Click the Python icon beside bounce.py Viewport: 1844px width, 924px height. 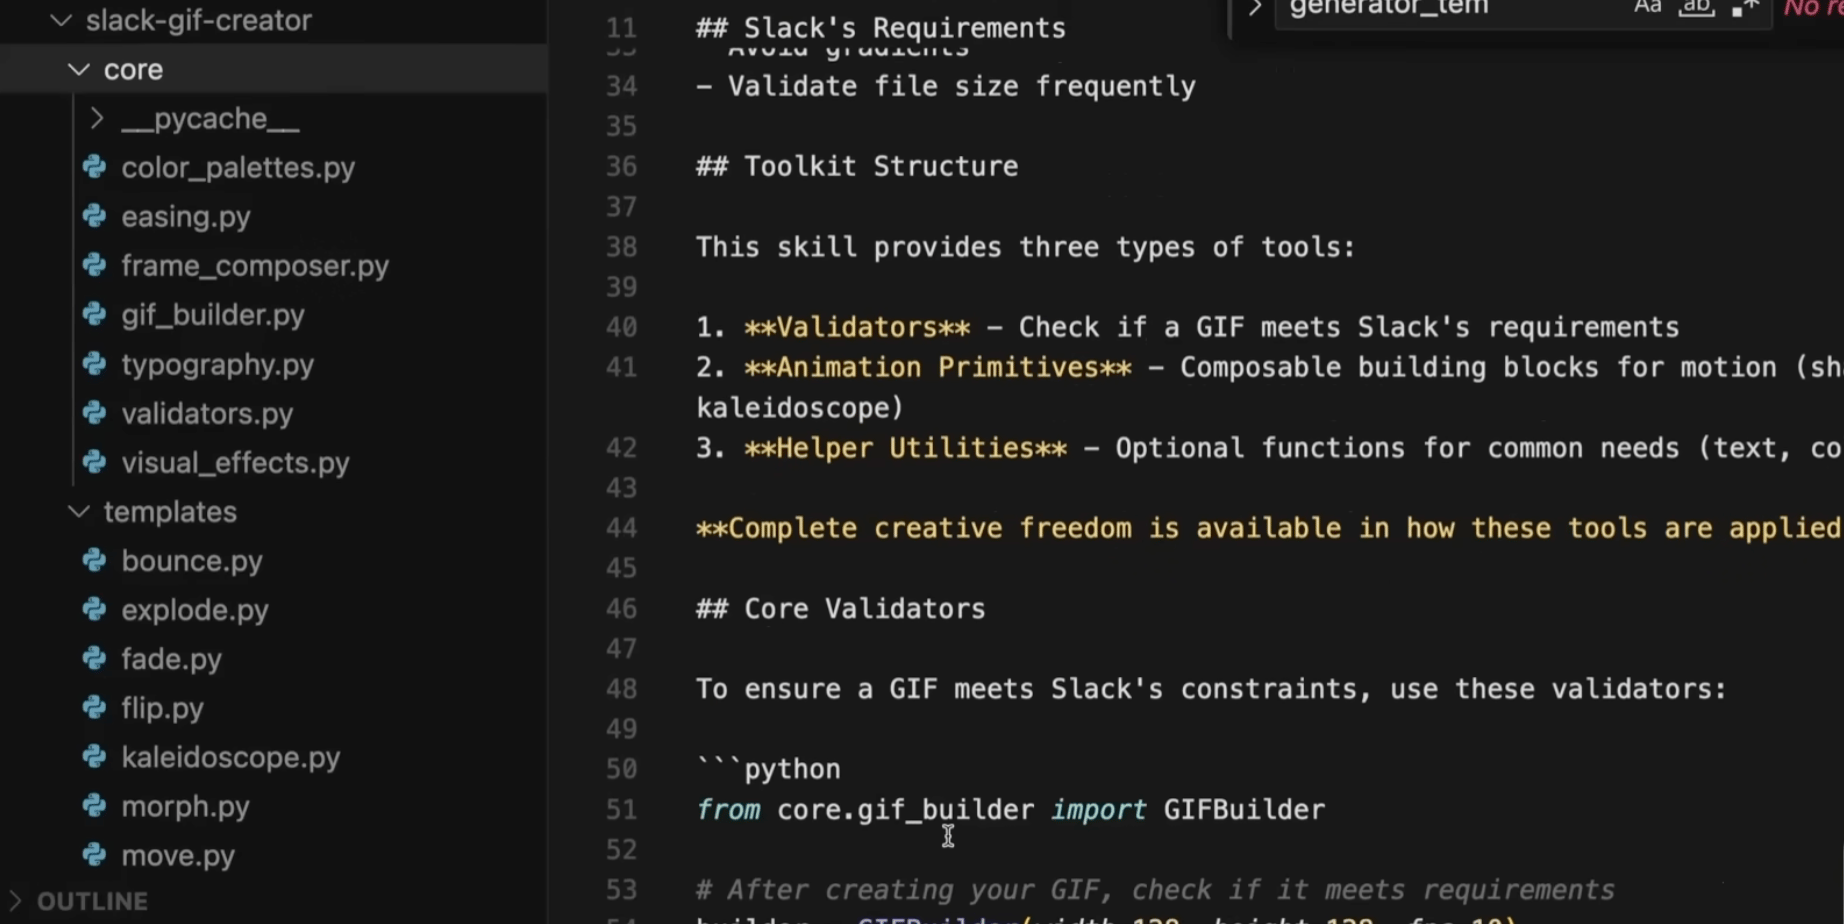(95, 560)
